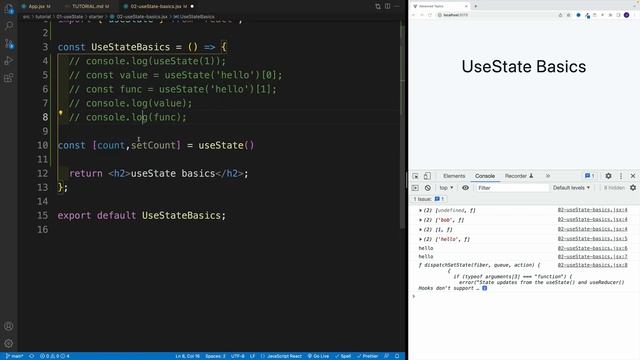Screen dimensions: 640x360
Task: Expand the [undefined, f] console entry
Action: pos(420,210)
